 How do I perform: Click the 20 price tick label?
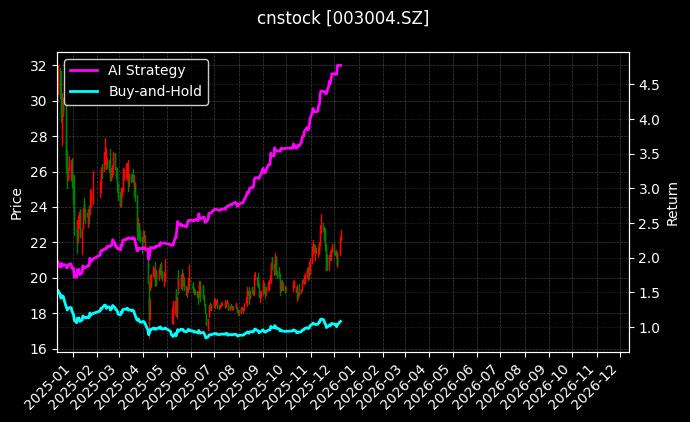pos(38,278)
